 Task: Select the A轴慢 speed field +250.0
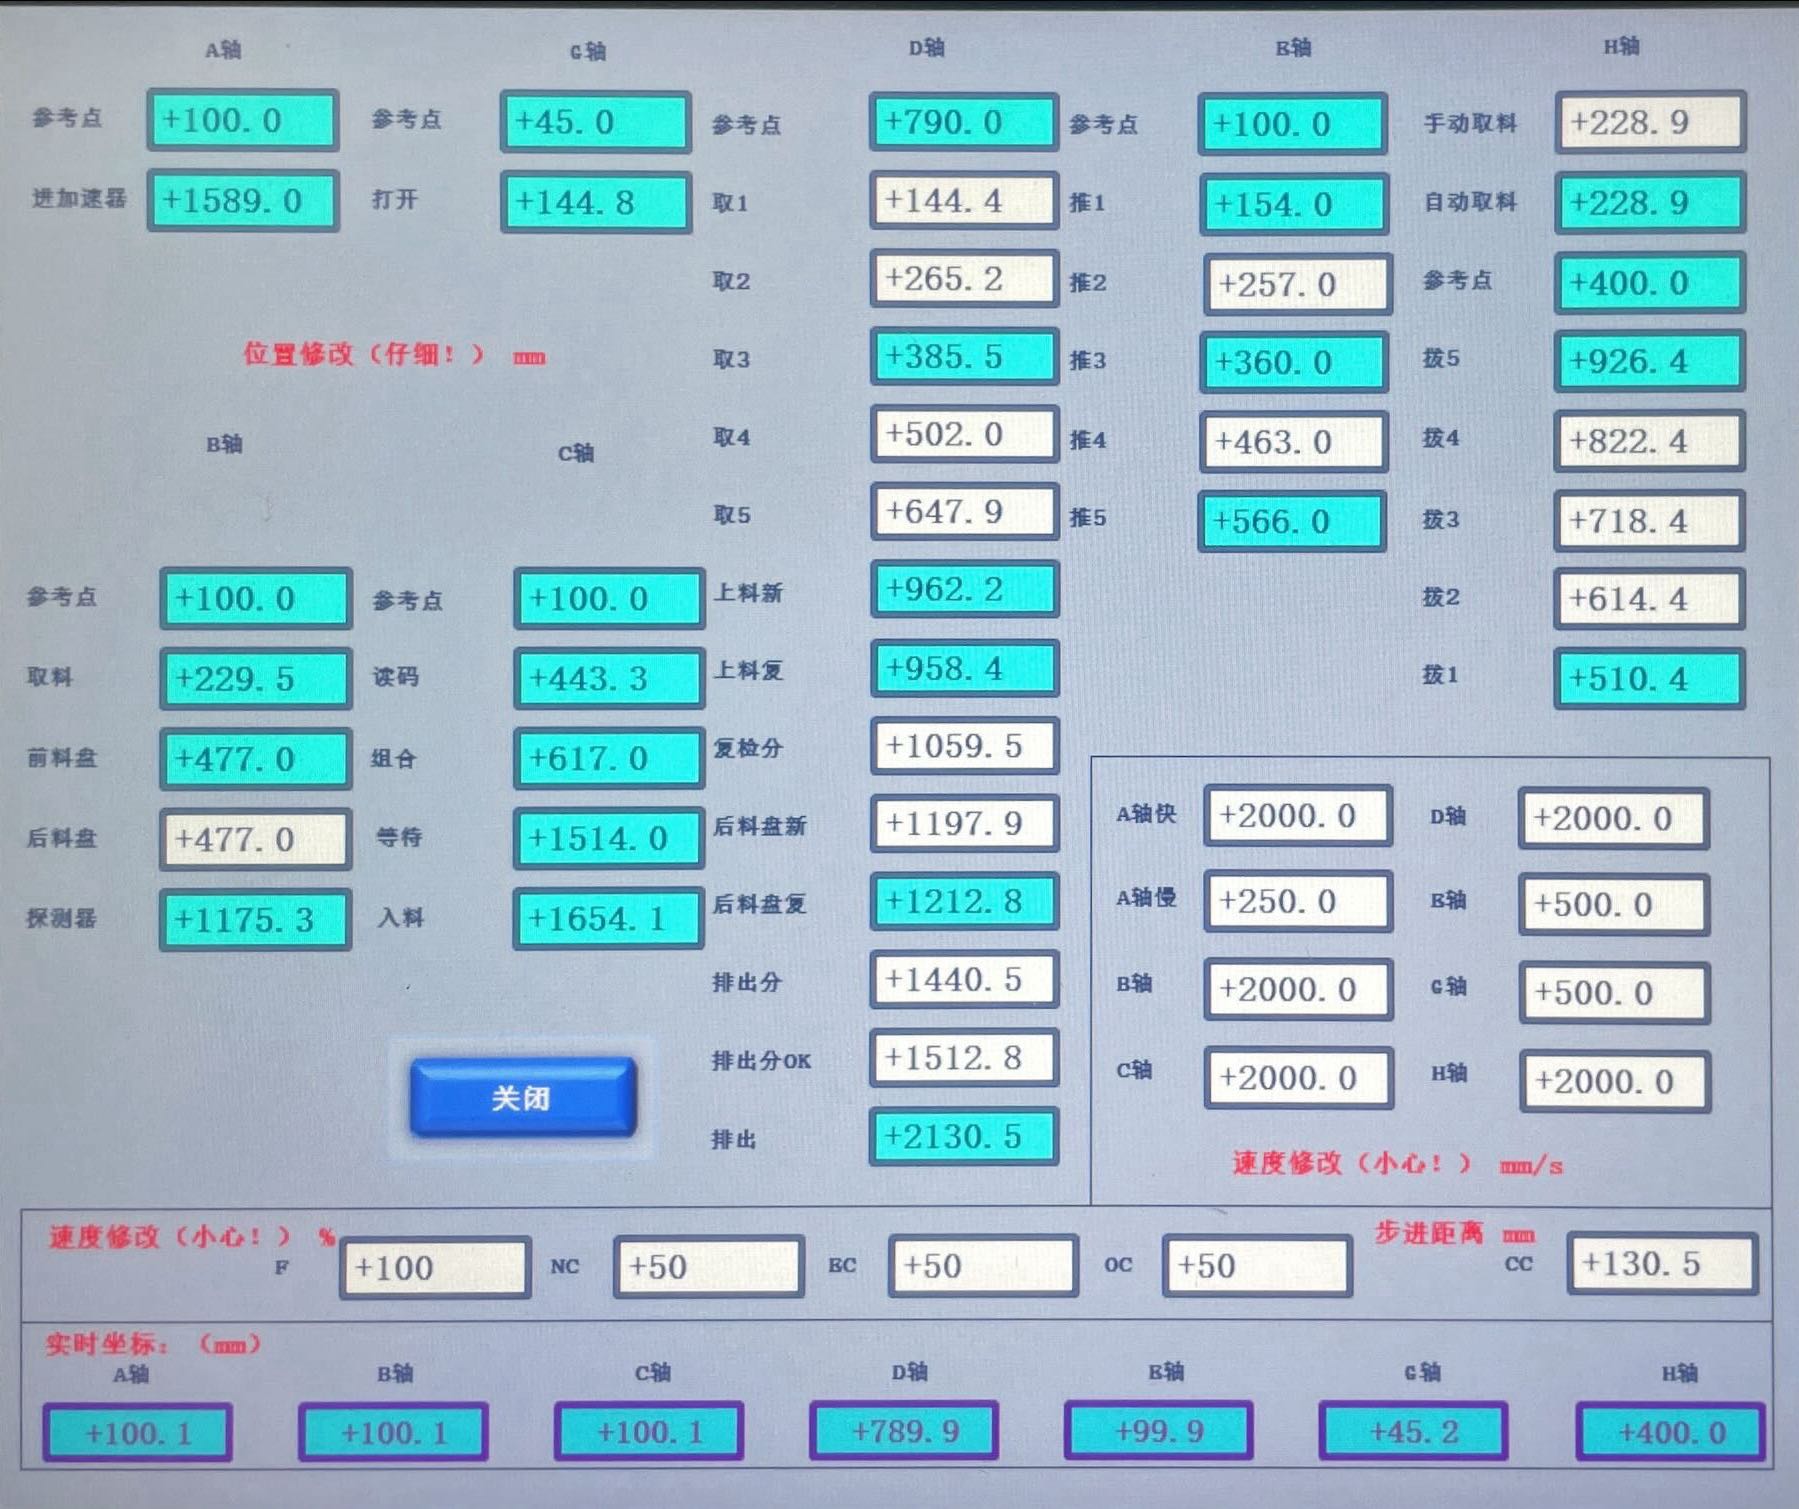coord(1297,902)
